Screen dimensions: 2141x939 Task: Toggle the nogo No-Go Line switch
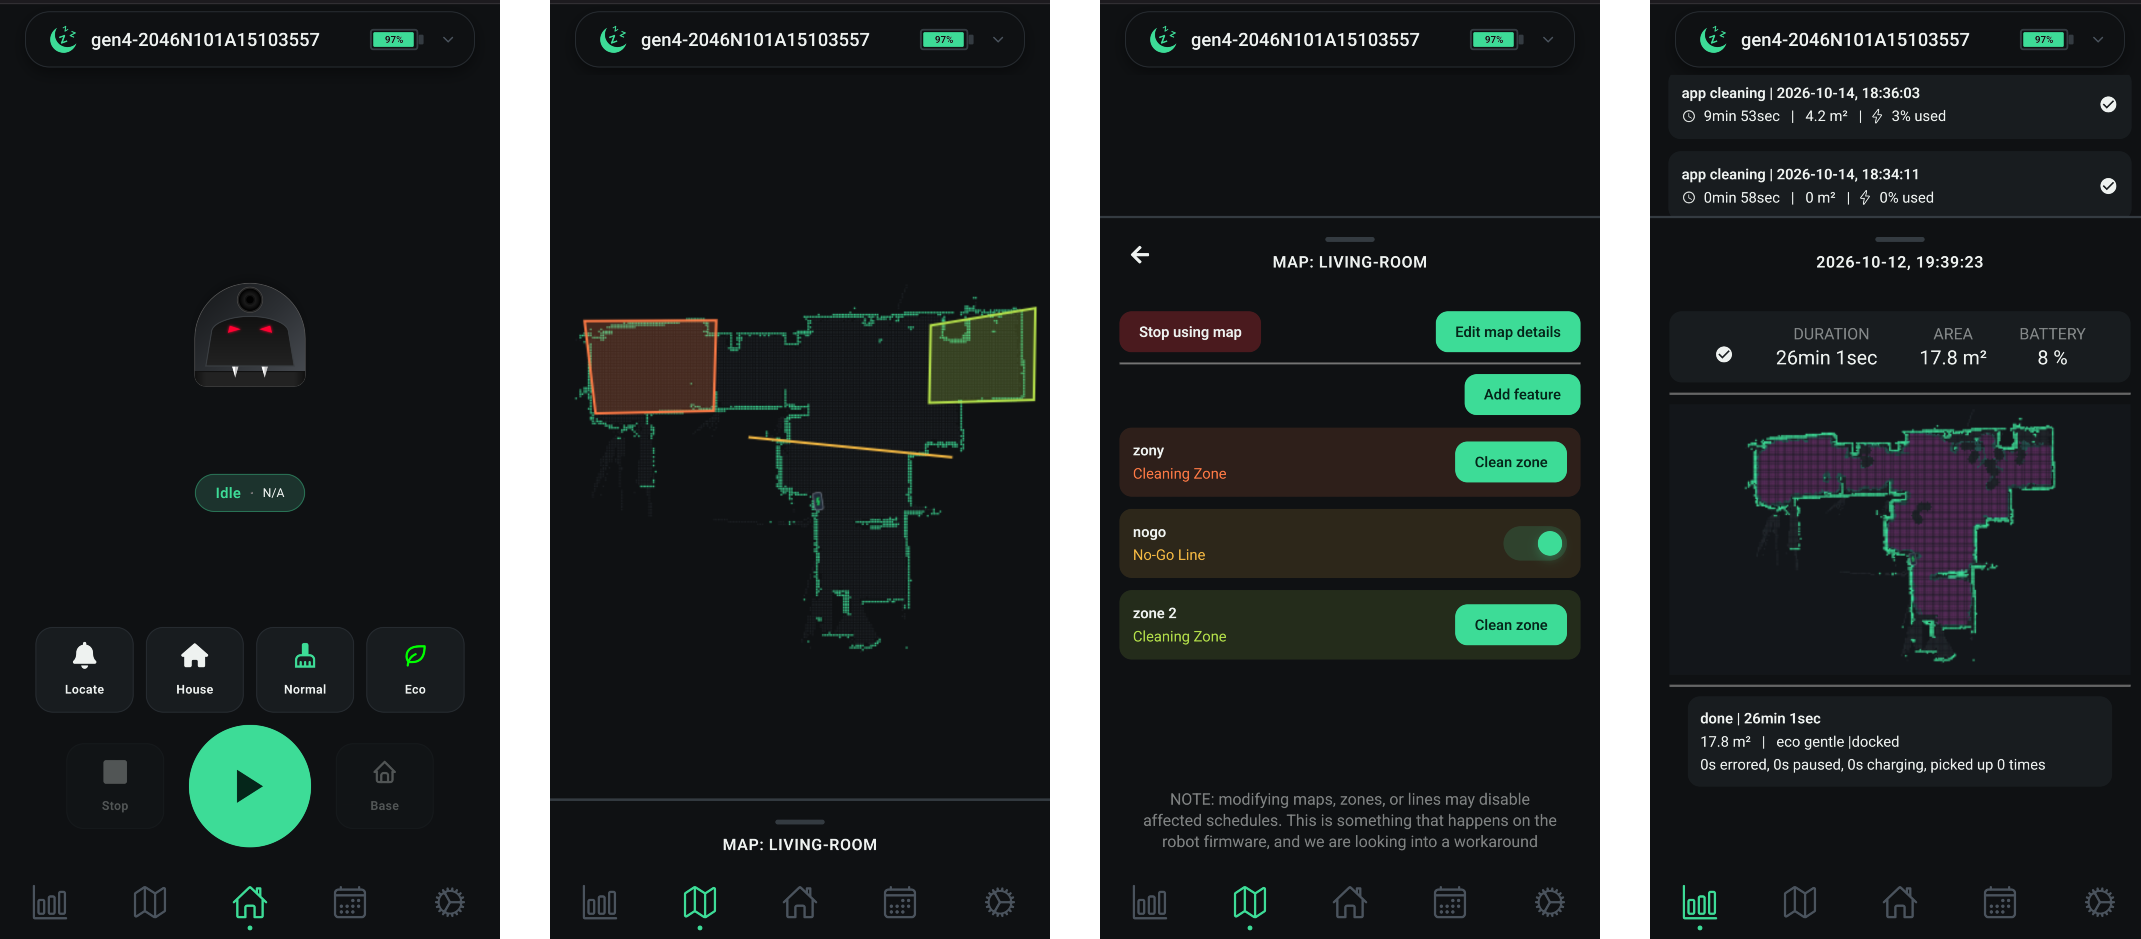click(1535, 543)
